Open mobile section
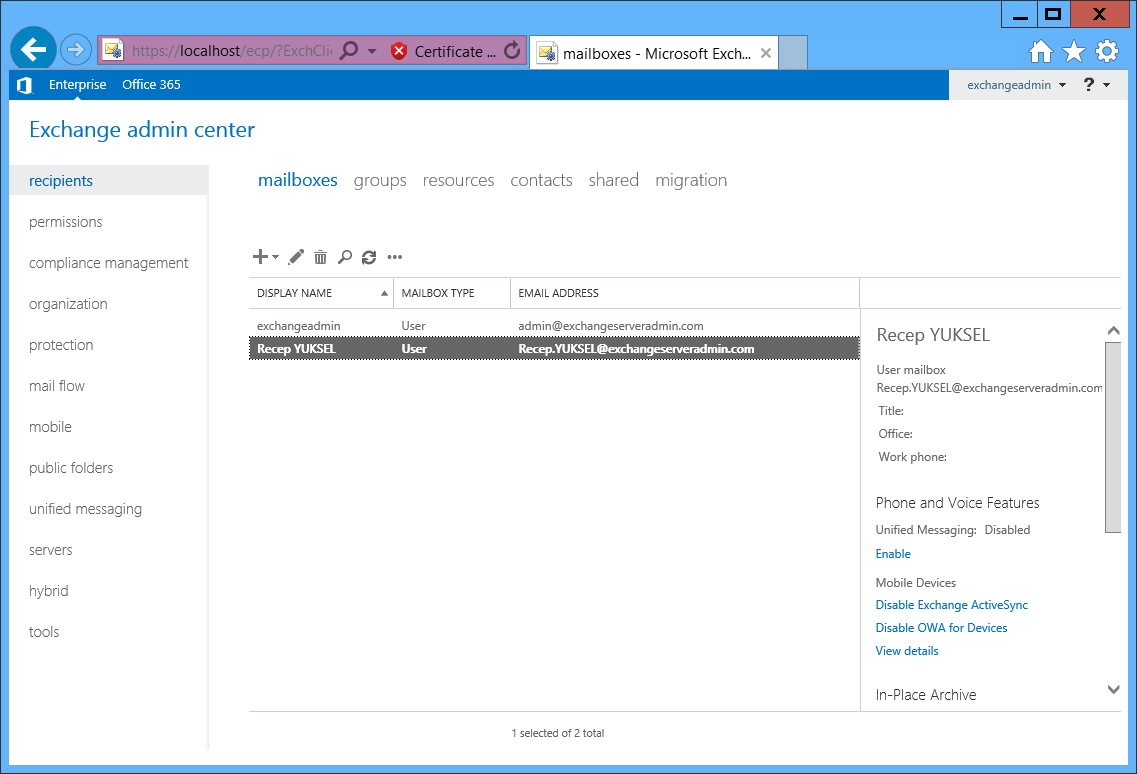 50,427
